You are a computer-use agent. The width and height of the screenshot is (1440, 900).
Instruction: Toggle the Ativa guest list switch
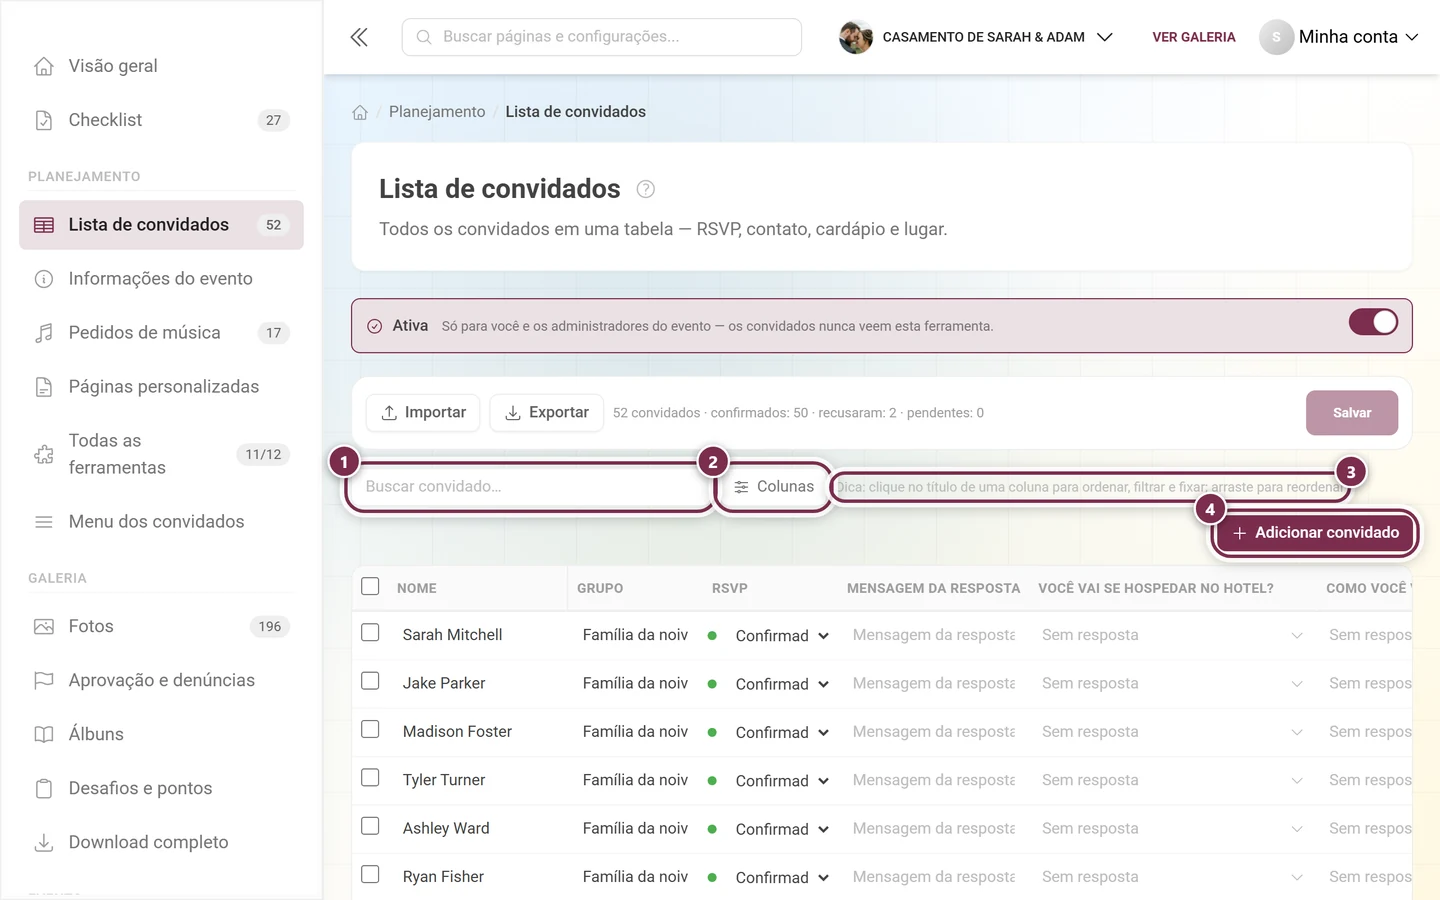point(1373,322)
